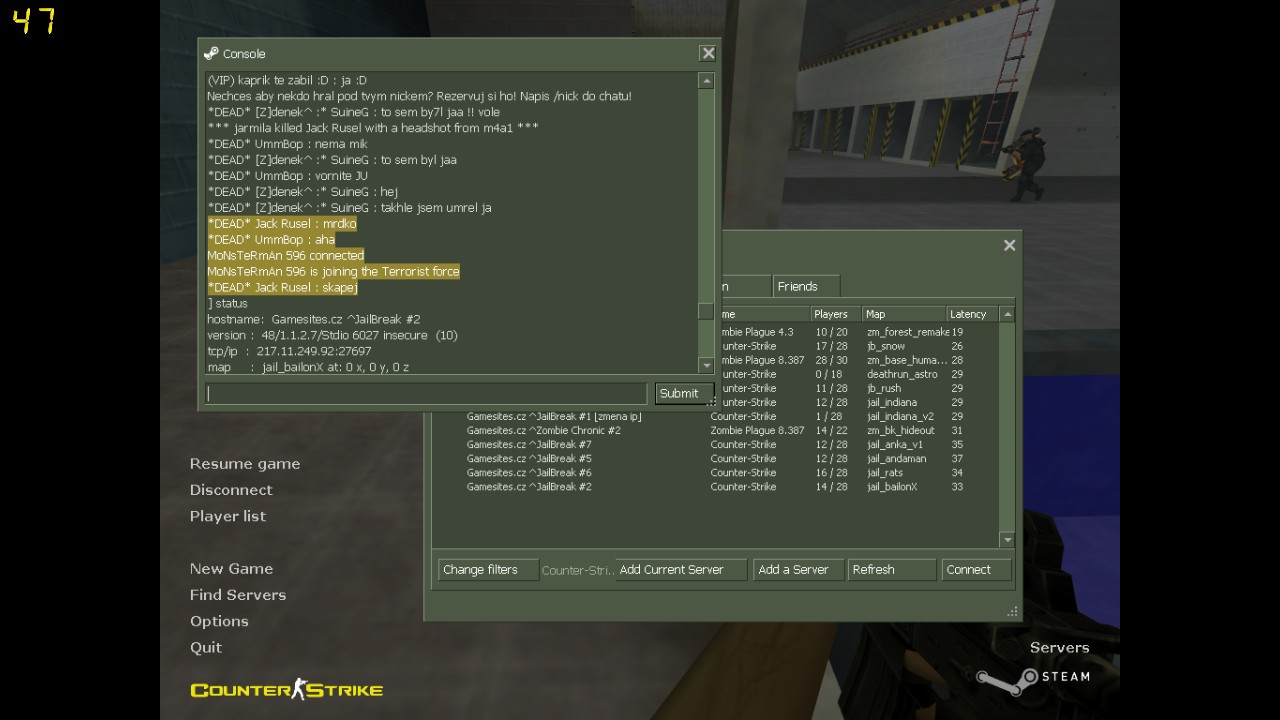Add Current Server to favorites
1280x720 pixels.
(x=681, y=570)
